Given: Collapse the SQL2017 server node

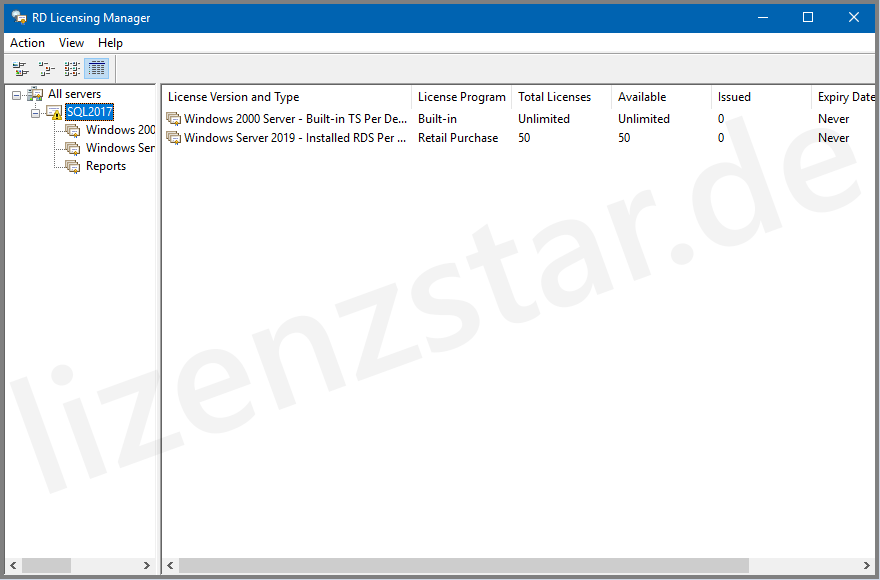Looking at the screenshot, I should point(35,113).
